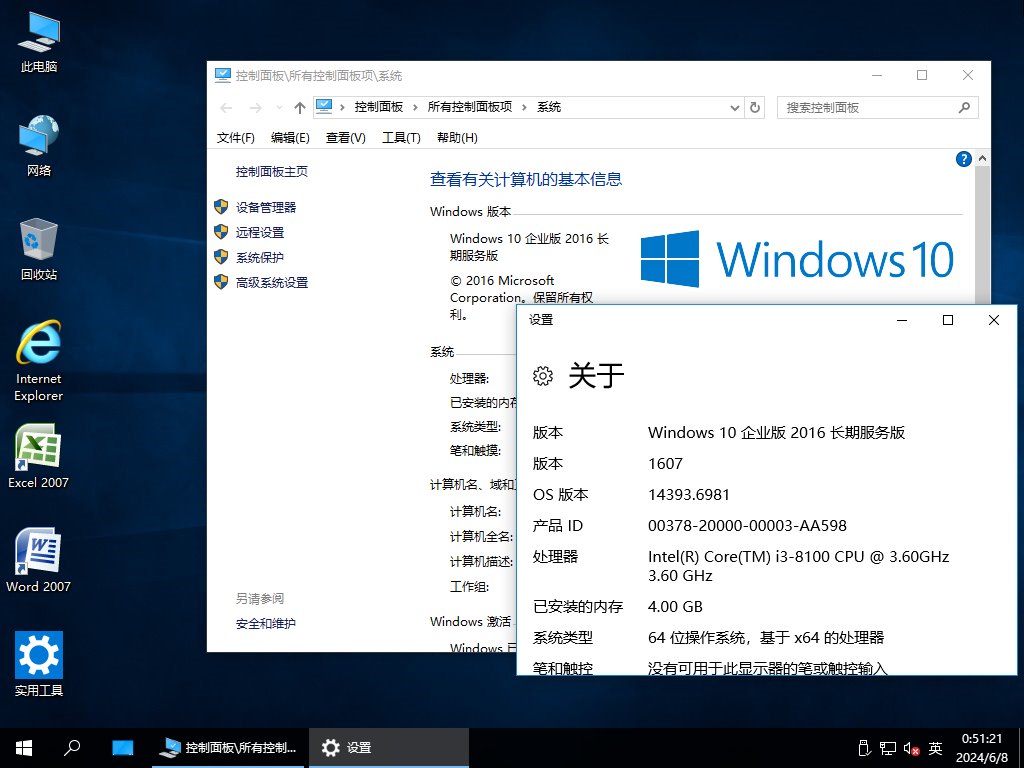The height and width of the screenshot is (768, 1024).
Task: Open 设备管理器 (Device Manager) link
Action: pyautogui.click(x=265, y=207)
